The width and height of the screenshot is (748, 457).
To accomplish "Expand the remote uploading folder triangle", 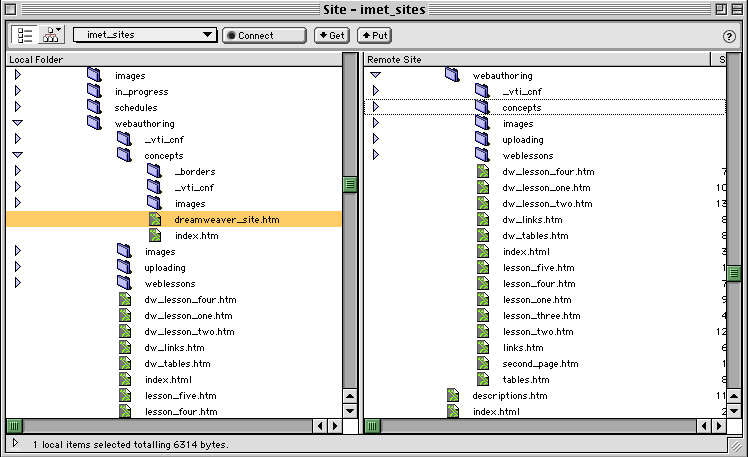I will tap(376, 139).
